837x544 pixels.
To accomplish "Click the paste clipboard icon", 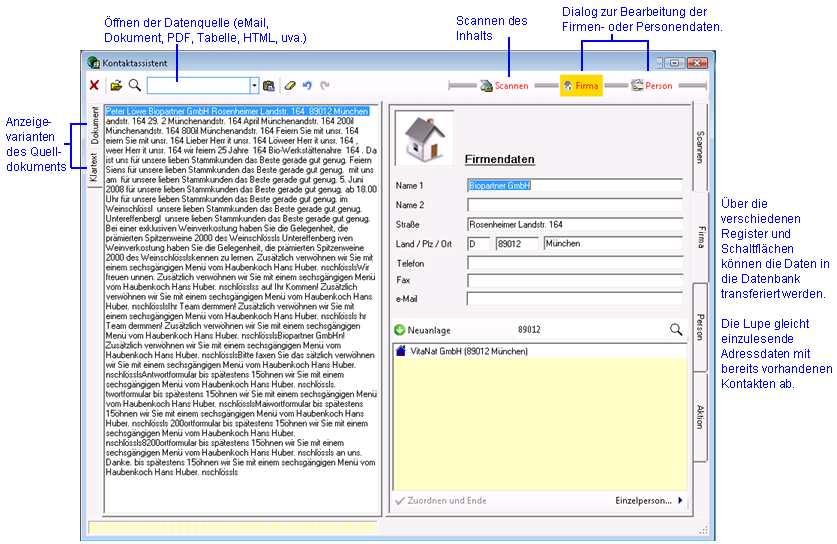I will tap(269, 85).
